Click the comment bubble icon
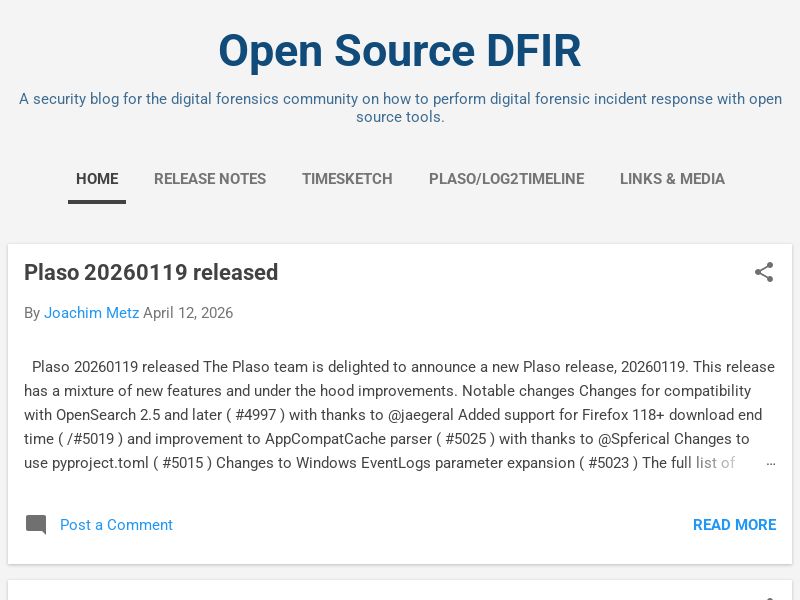This screenshot has height=600, width=800. (x=36, y=525)
